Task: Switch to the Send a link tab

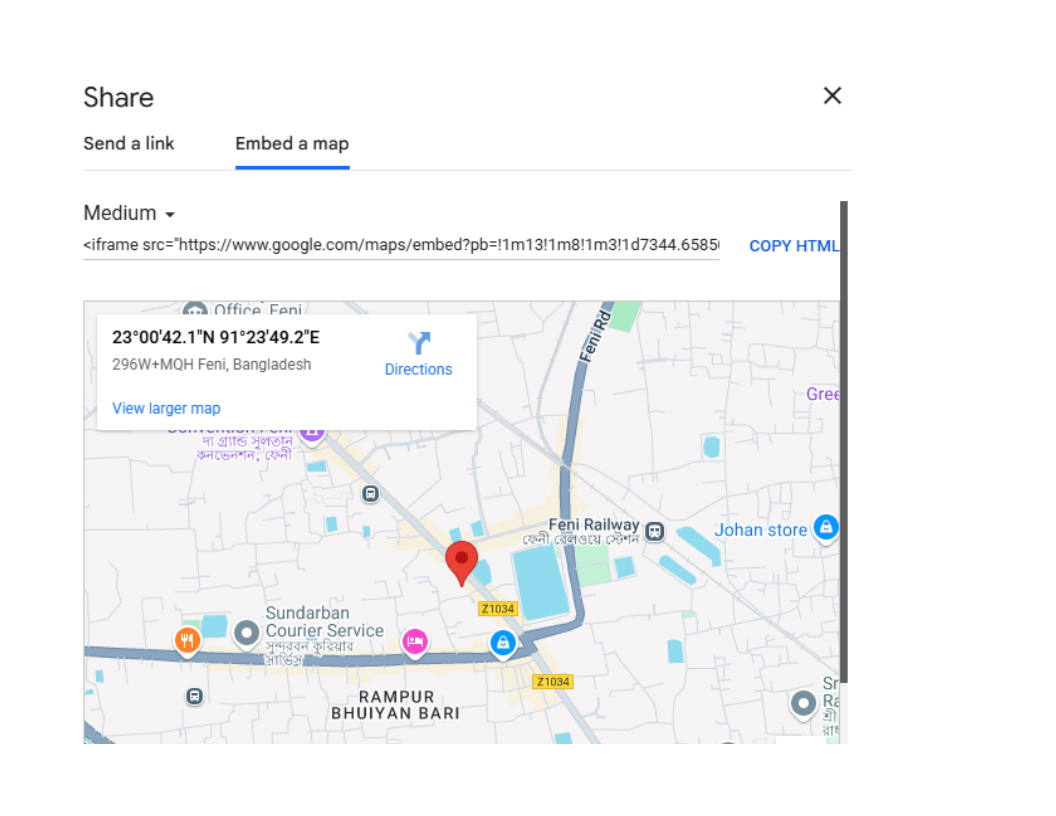Action: coord(129,143)
